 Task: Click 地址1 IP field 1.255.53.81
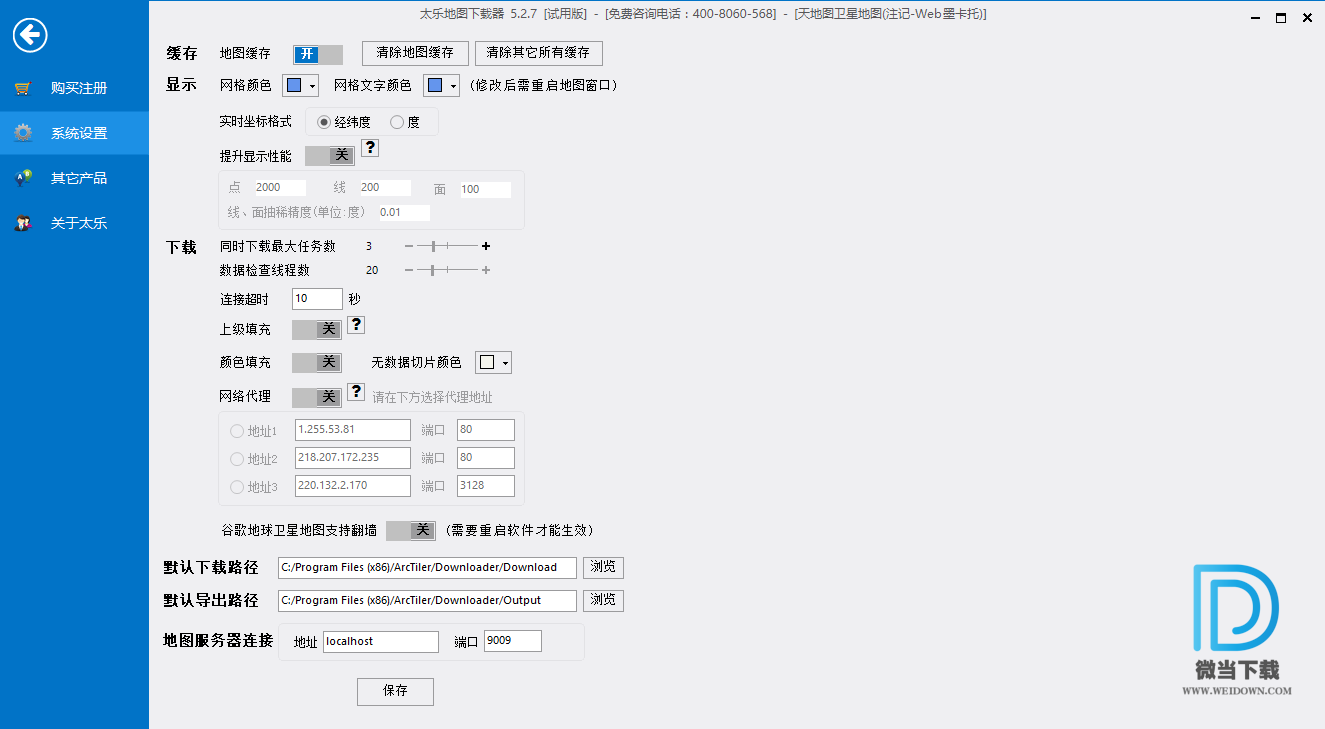click(x=353, y=430)
